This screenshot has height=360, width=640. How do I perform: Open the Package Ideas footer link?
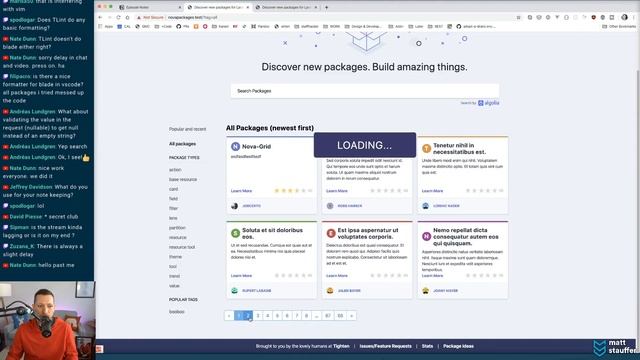pos(458,346)
